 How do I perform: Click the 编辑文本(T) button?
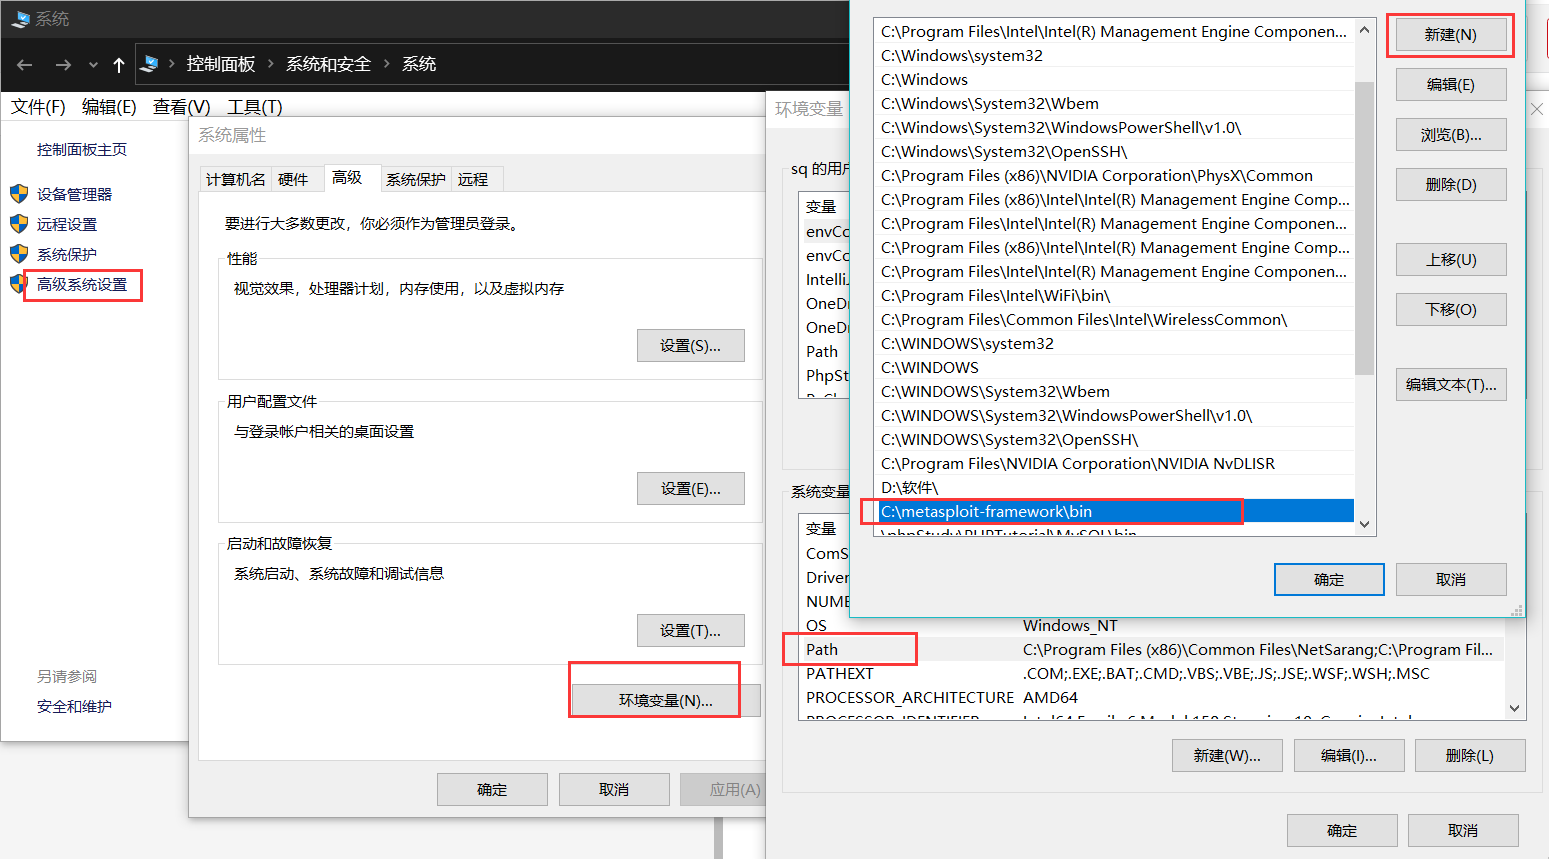pos(1450,384)
